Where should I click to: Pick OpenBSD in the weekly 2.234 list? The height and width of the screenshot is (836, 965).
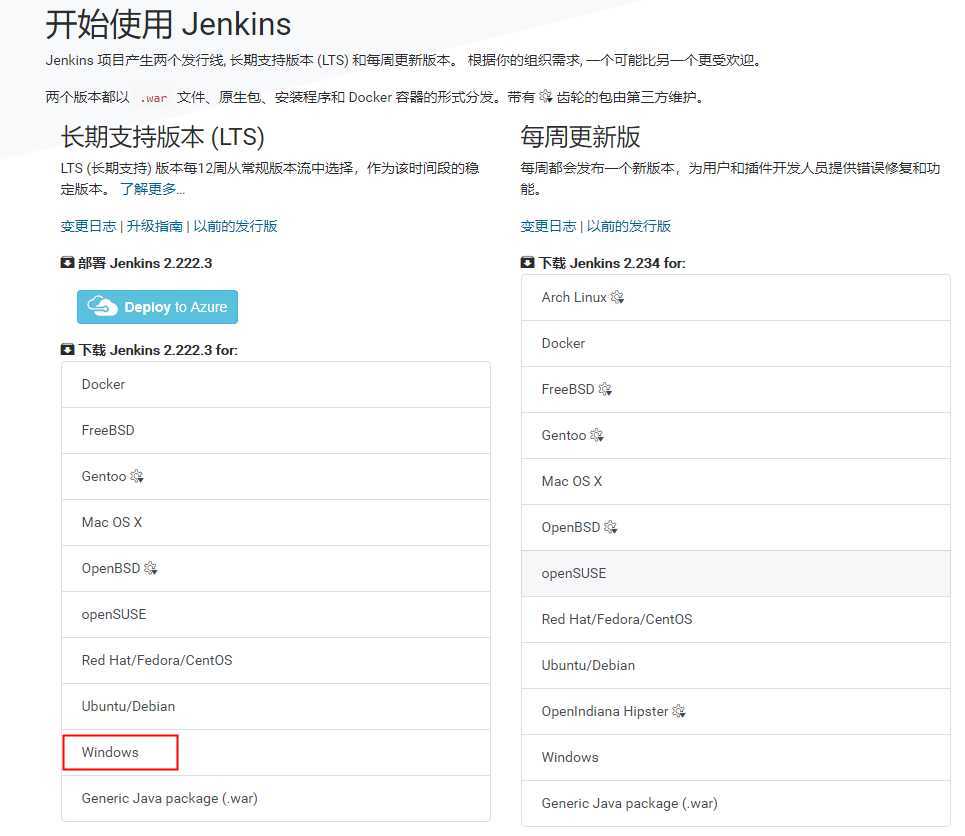(735, 528)
